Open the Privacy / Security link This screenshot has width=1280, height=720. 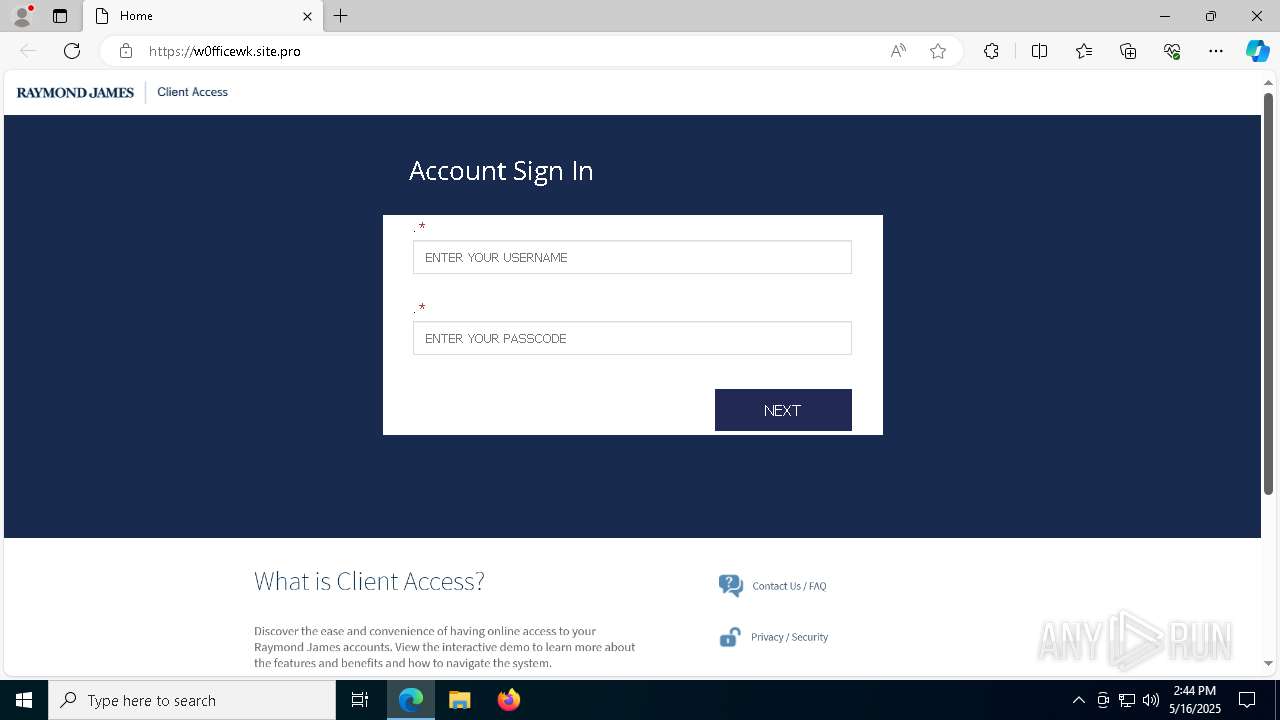click(789, 637)
